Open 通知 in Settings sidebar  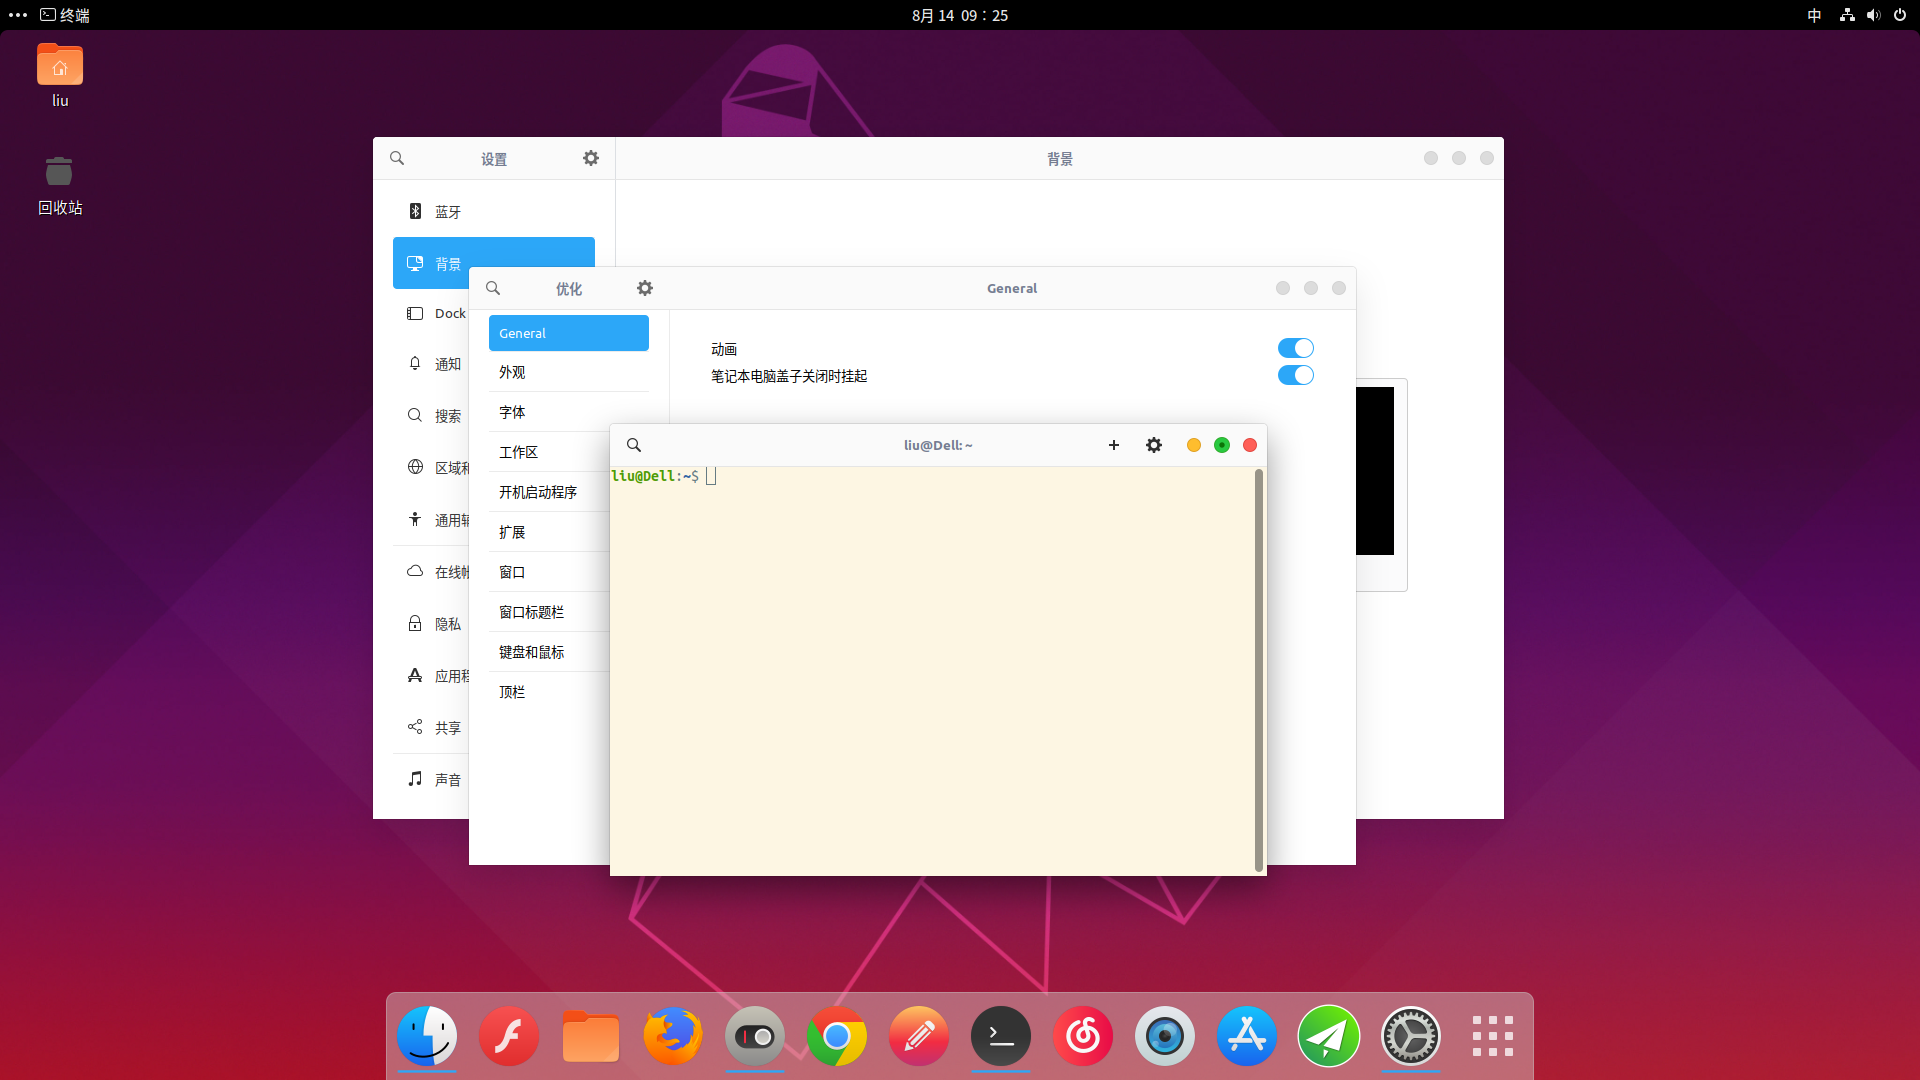point(431,364)
